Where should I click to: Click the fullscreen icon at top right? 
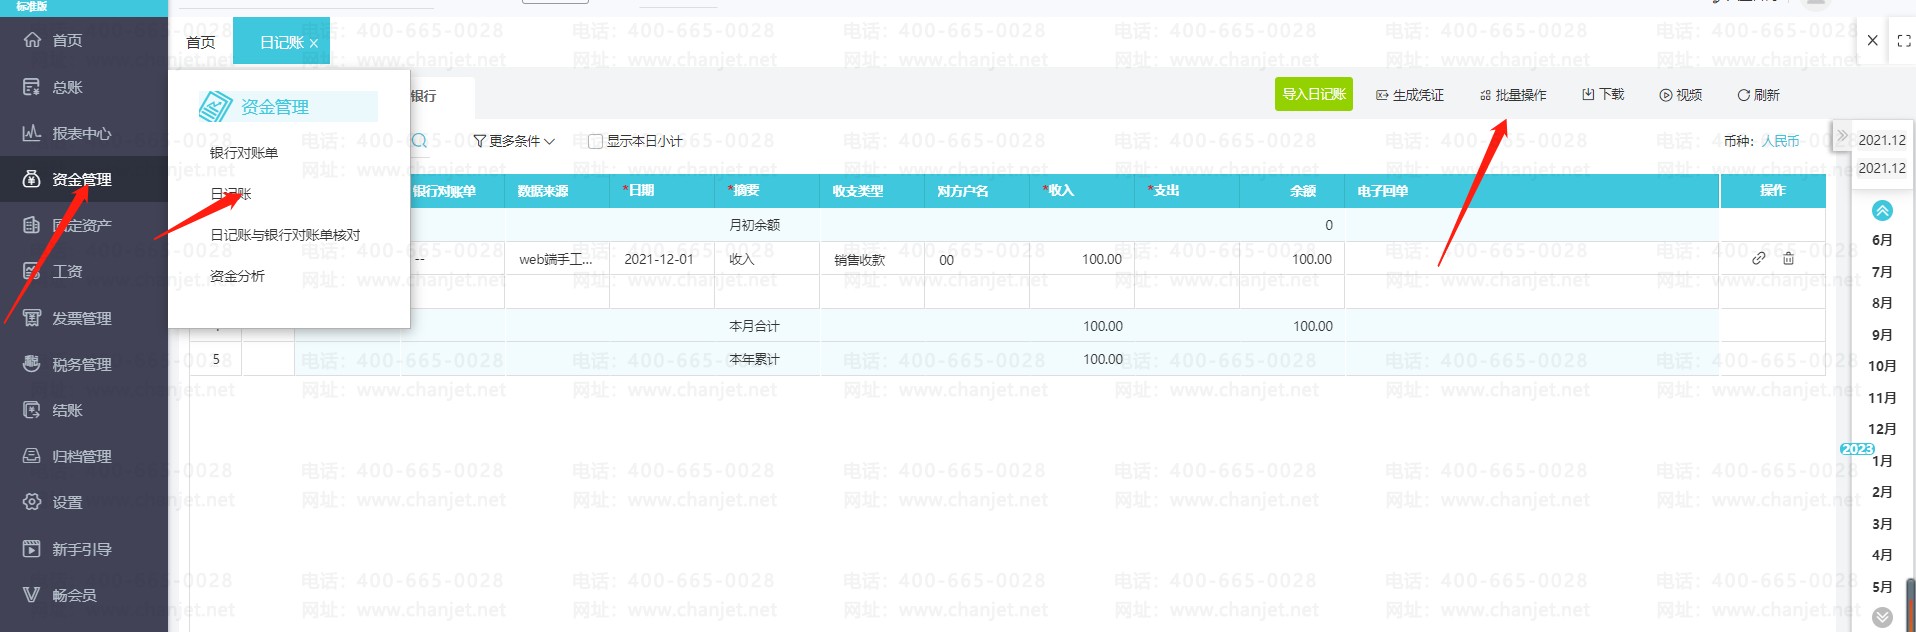click(x=1903, y=41)
